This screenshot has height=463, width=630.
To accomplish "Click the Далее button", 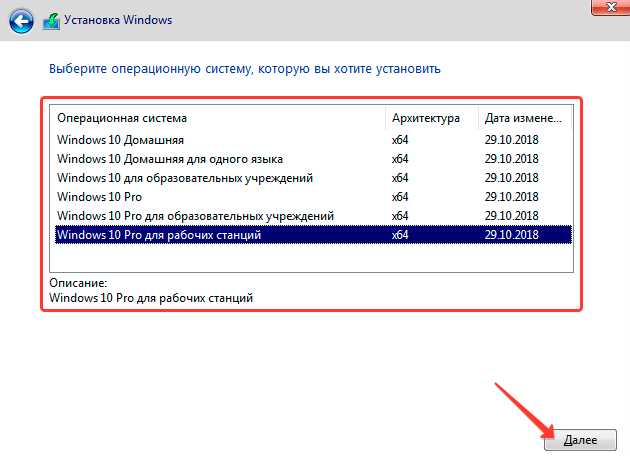I will click(580, 440).
